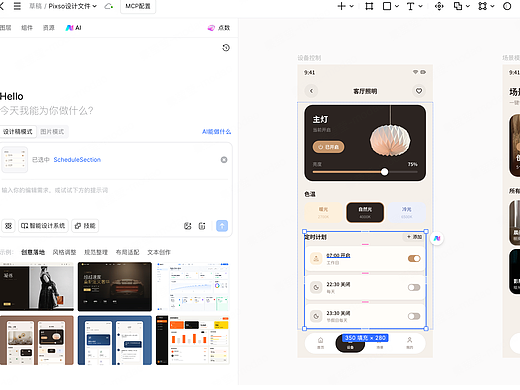Click the second attachment icon beside send

tap(202, 226)
